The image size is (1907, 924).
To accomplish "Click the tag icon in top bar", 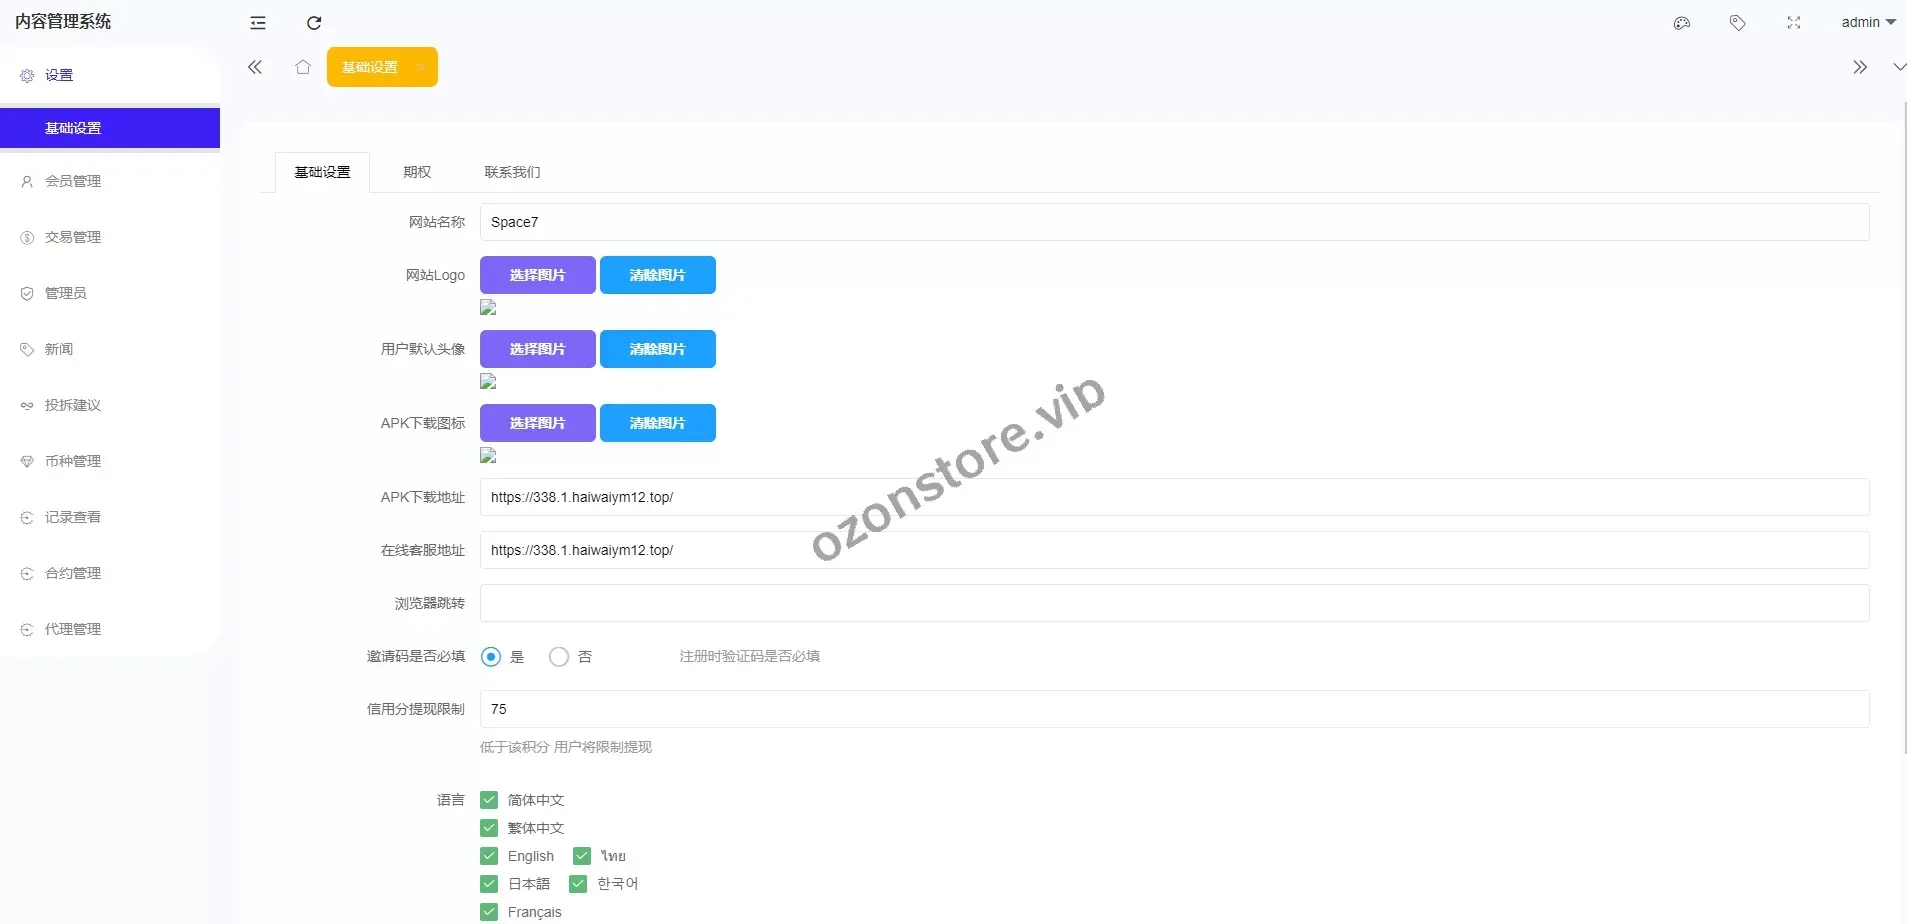I will (x=1738, y=23).
